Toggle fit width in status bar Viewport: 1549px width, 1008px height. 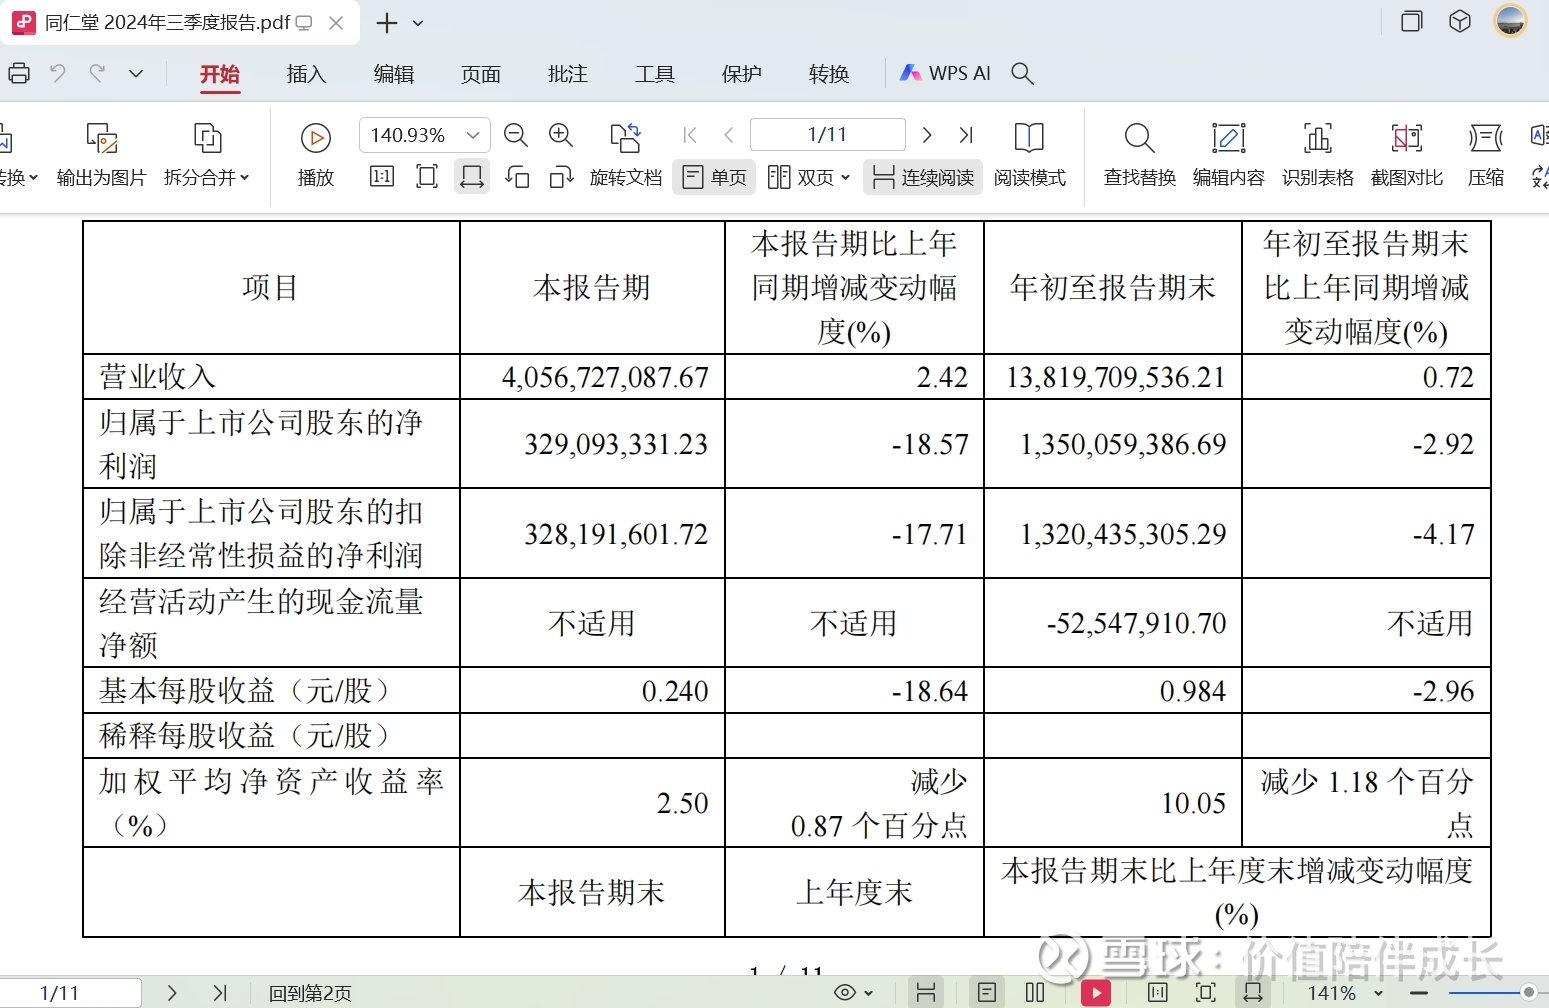(x=1253, y=993)
